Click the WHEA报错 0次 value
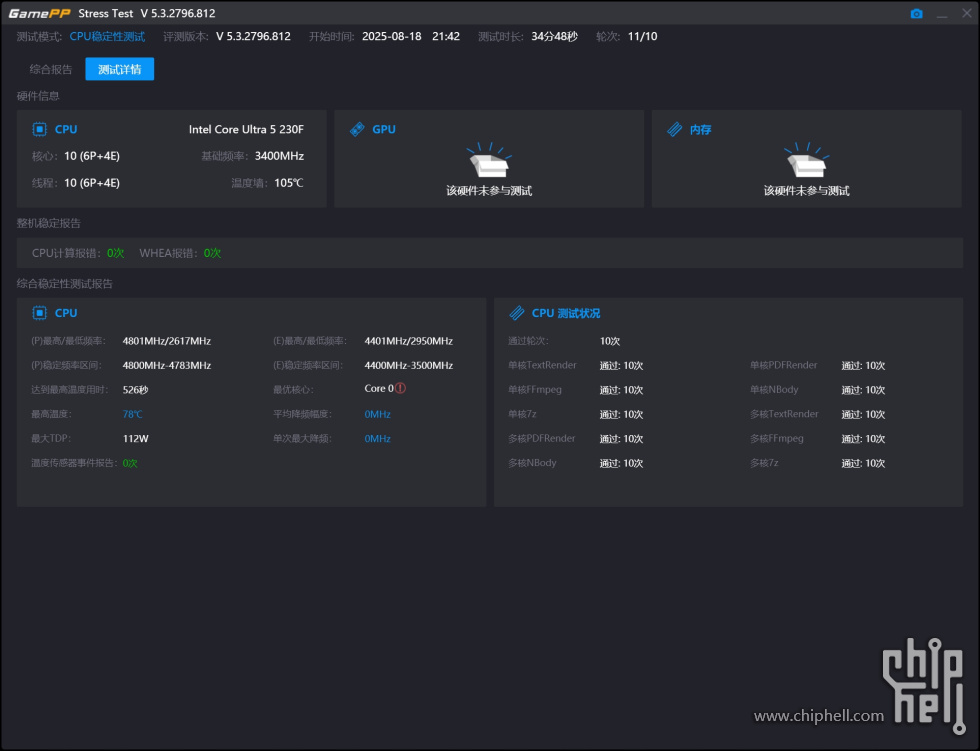The width and height of the screenshot is (980, 751). point(212,253)
